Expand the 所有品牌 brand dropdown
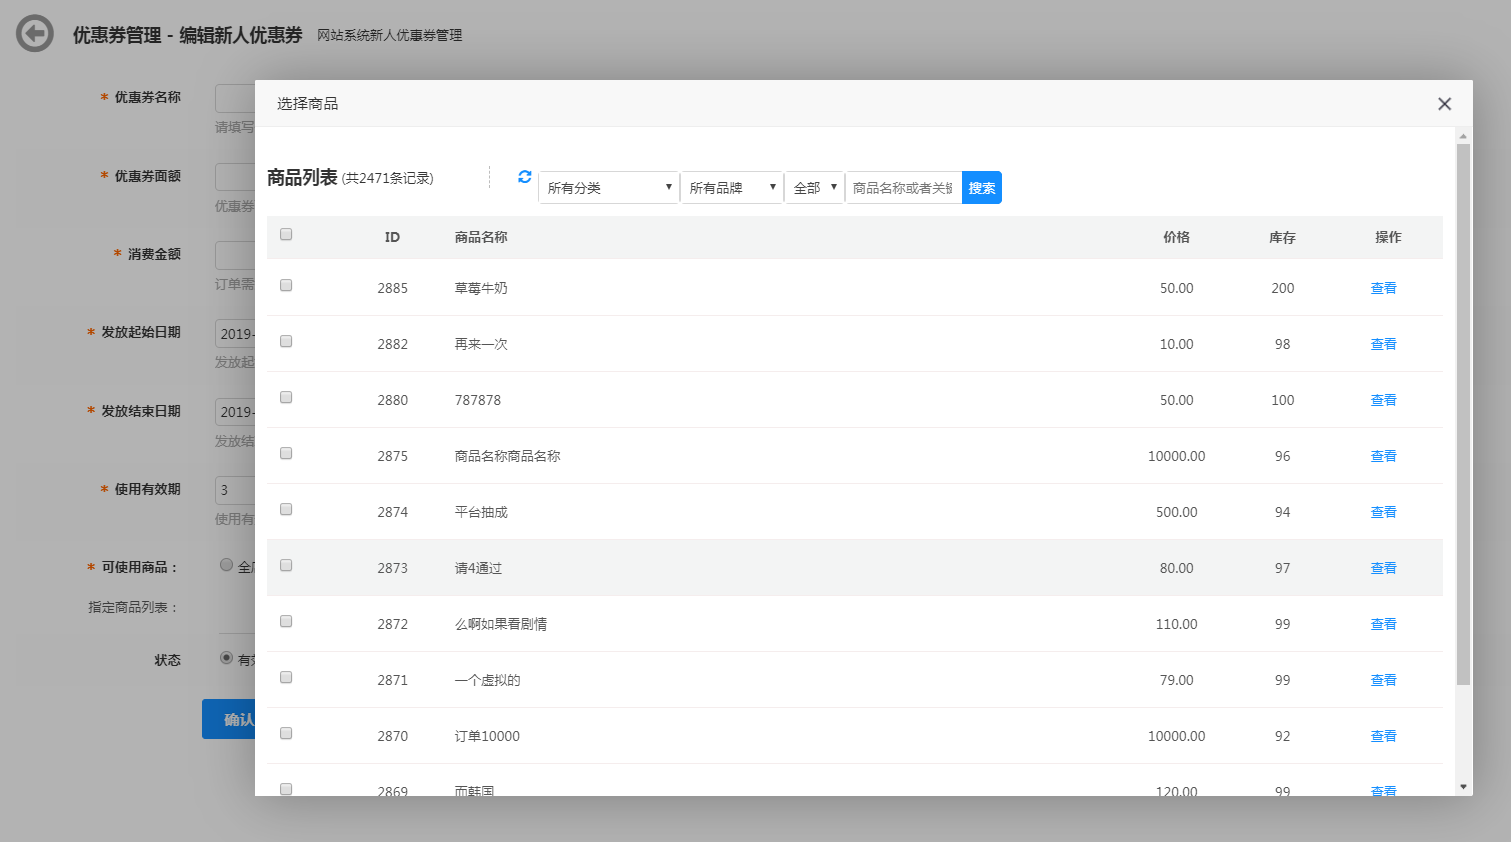The image size is (1511, 842). [732, 188]
